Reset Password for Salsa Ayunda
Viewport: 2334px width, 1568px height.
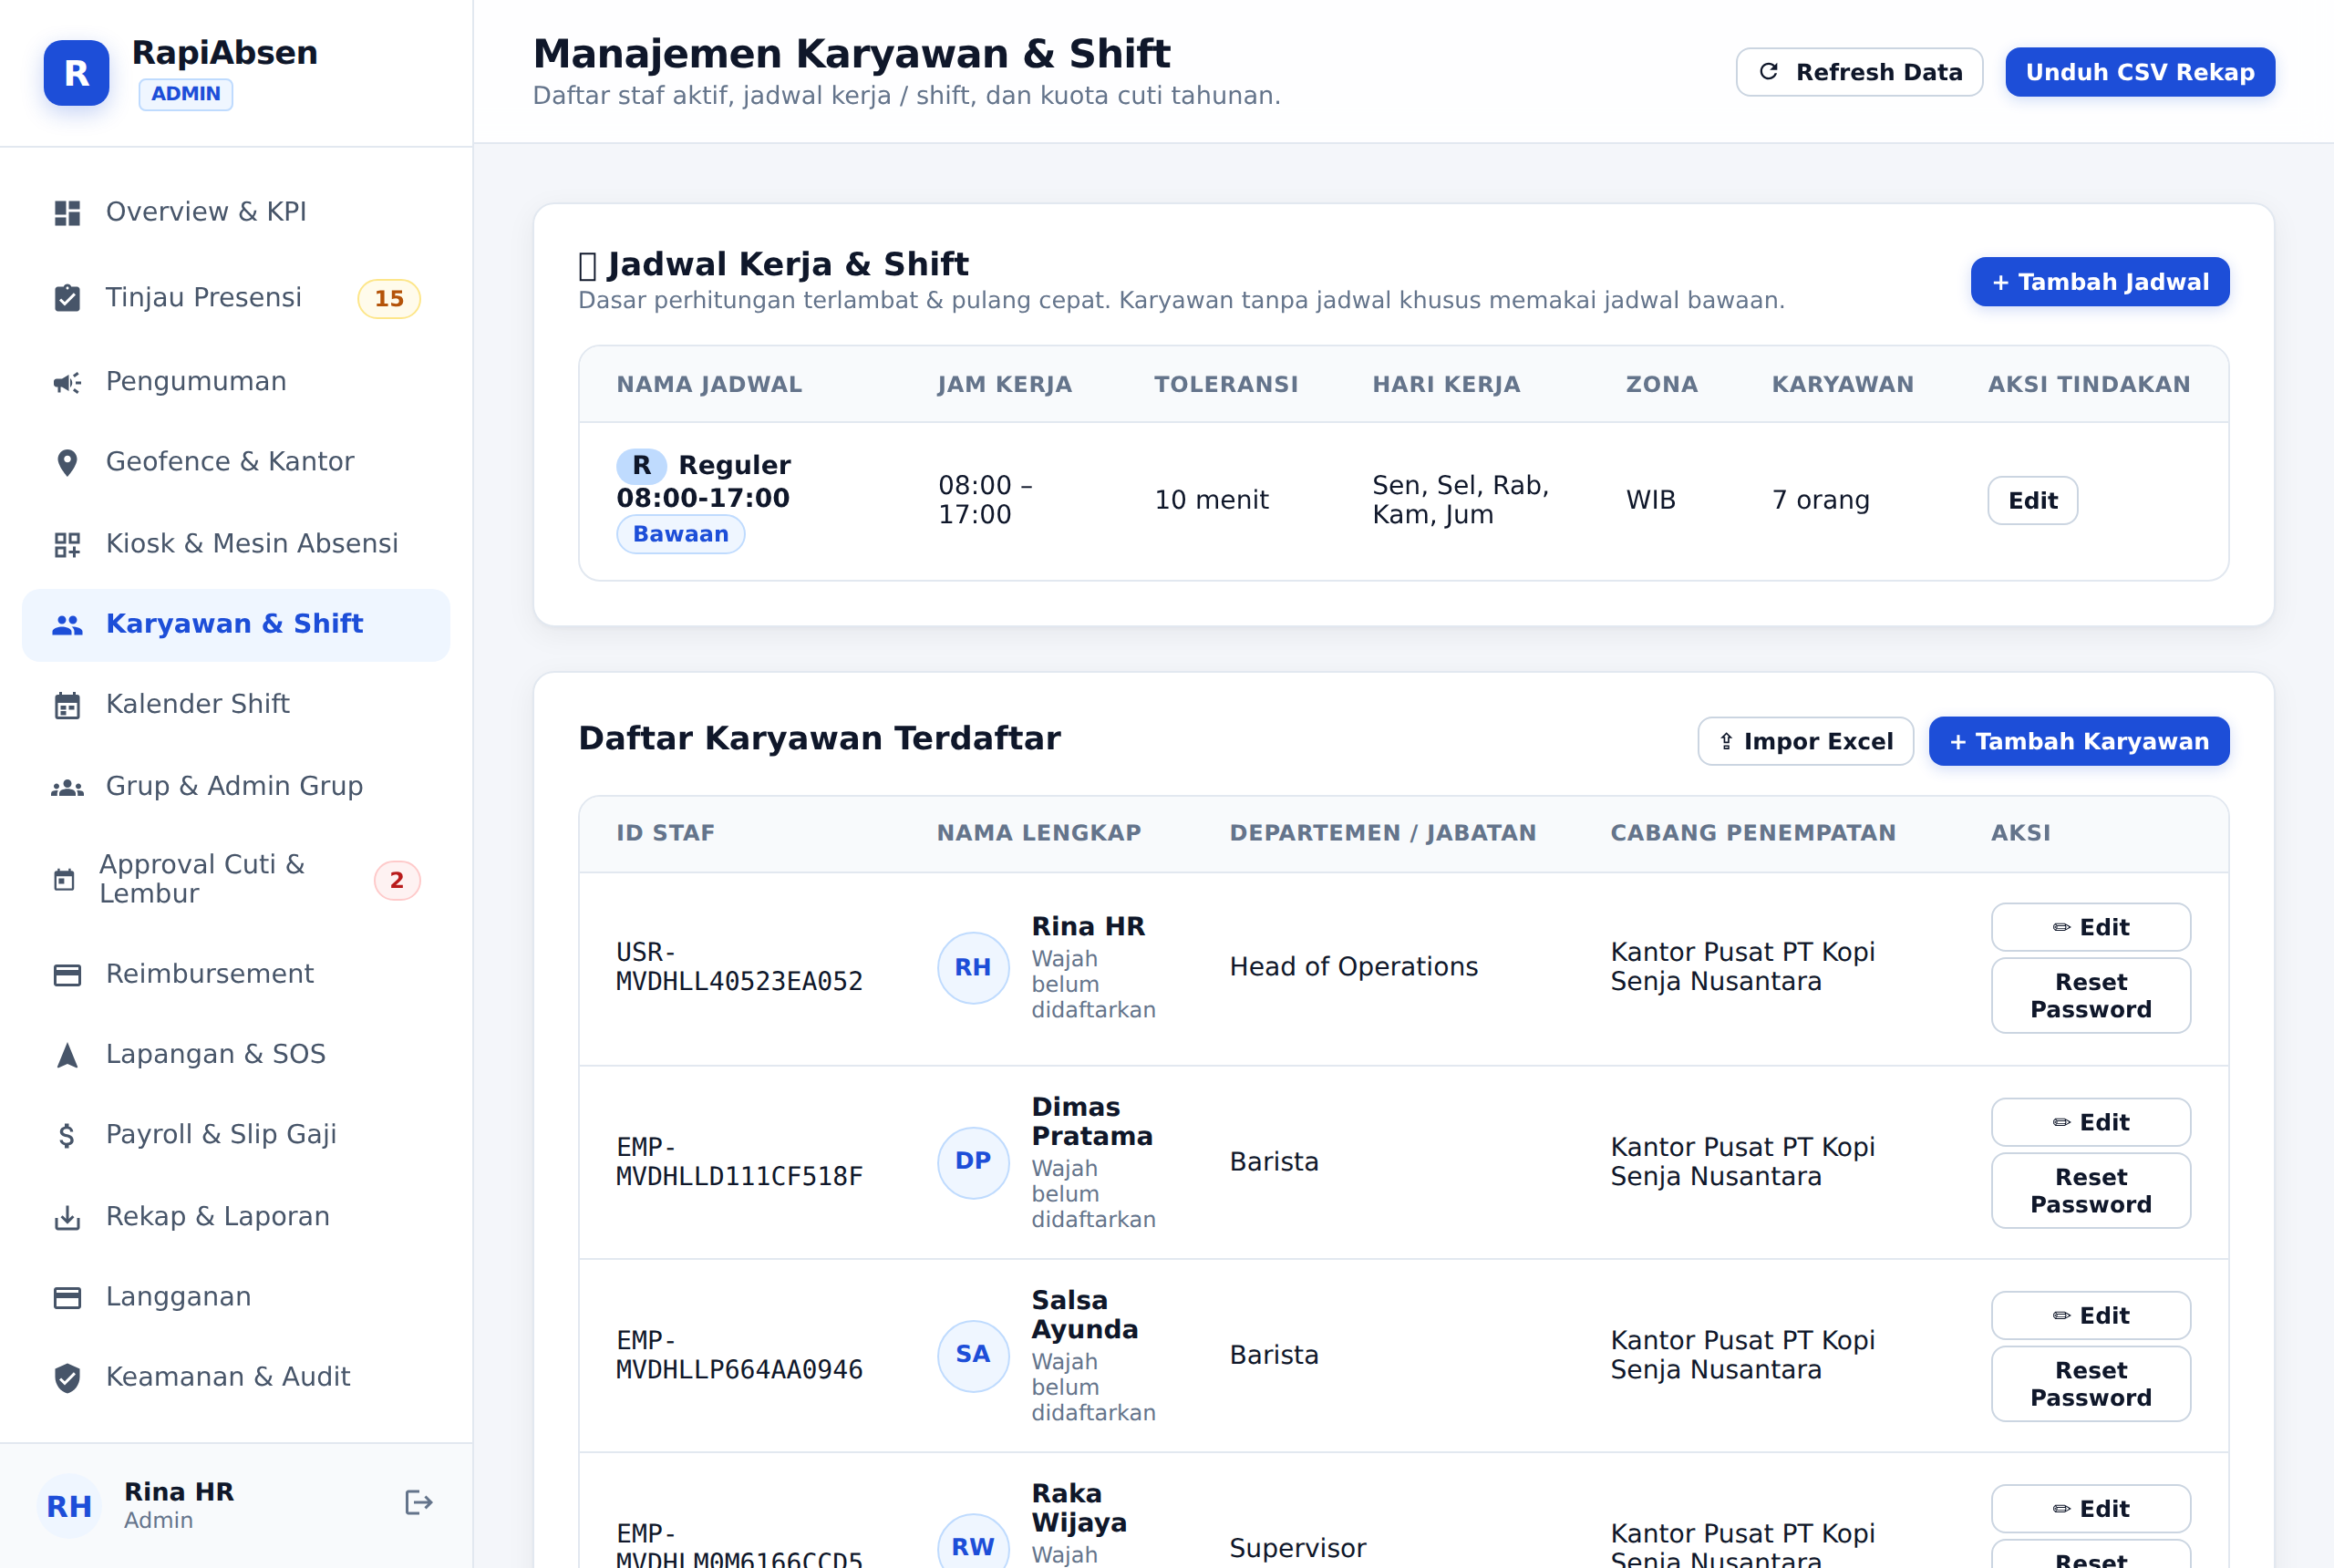pyautogui.click(x=2090, y=1383)
